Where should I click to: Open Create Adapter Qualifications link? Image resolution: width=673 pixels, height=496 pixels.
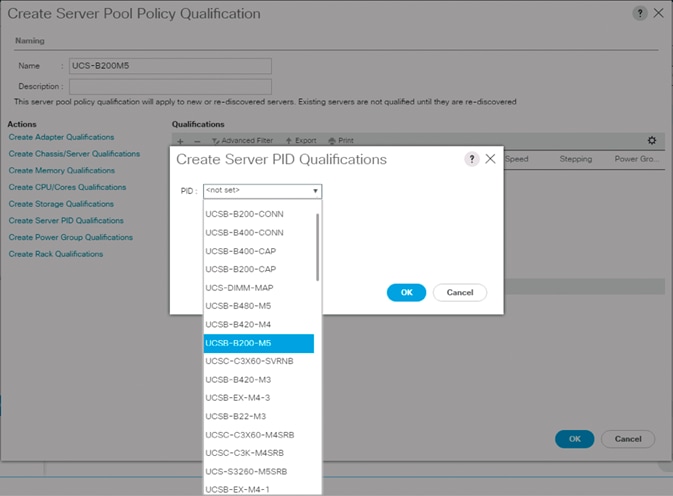coord(61,137)
